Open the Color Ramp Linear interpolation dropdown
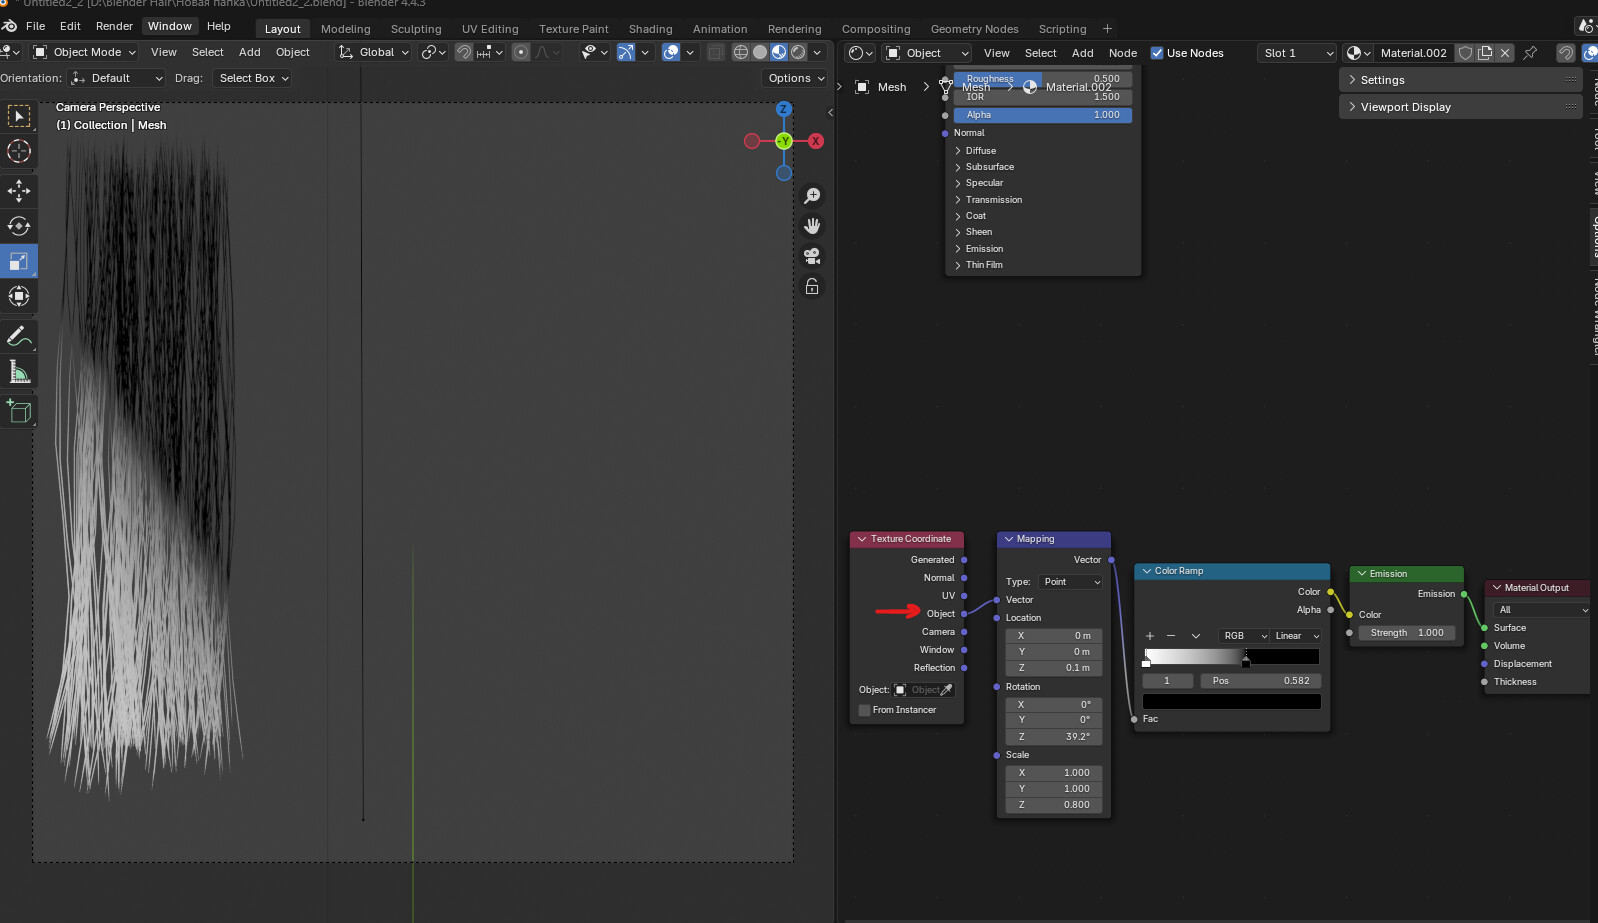The width and height of the screenshot is (1598, 923). point(1296,636)
